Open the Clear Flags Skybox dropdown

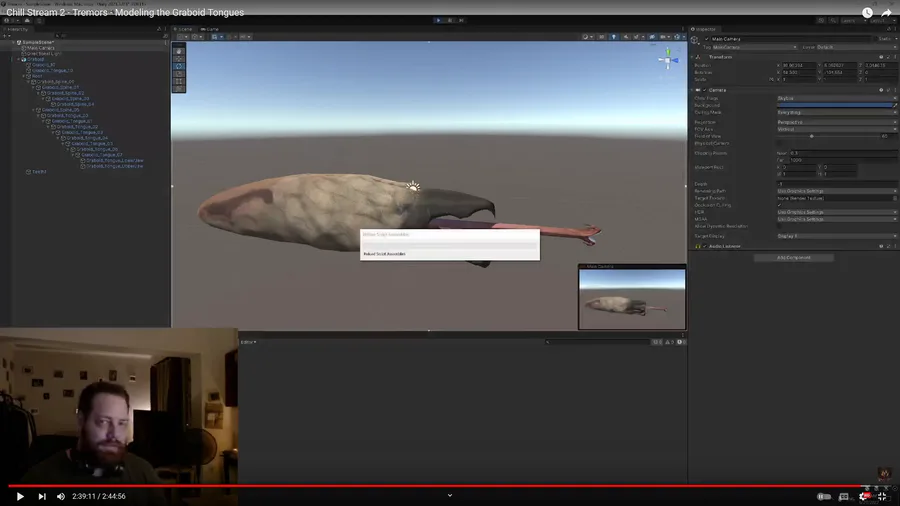pos(836,98)
